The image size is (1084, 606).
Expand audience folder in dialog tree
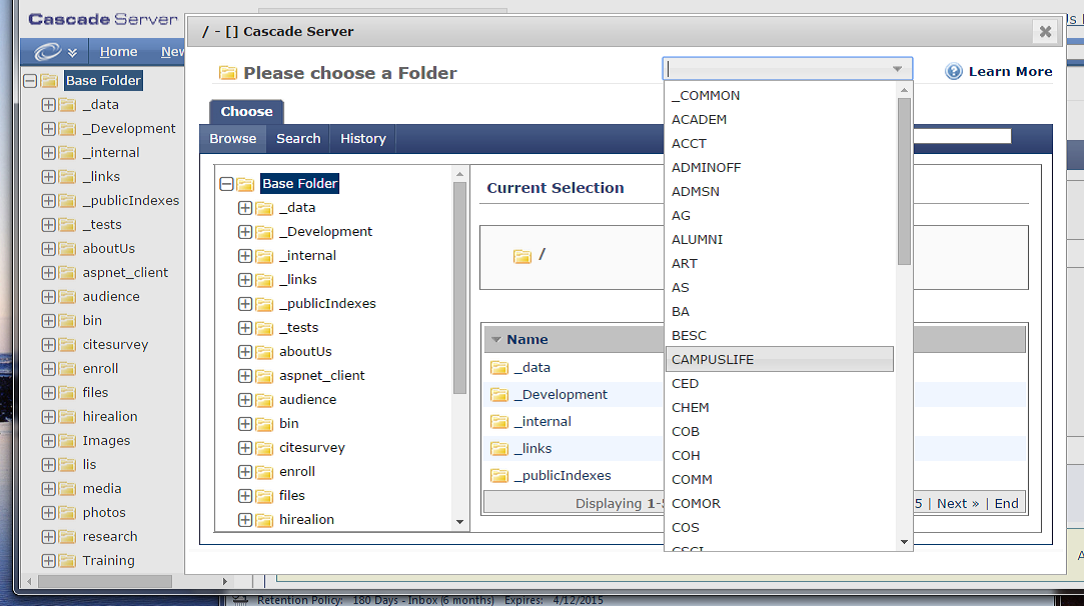coord(245,399)
